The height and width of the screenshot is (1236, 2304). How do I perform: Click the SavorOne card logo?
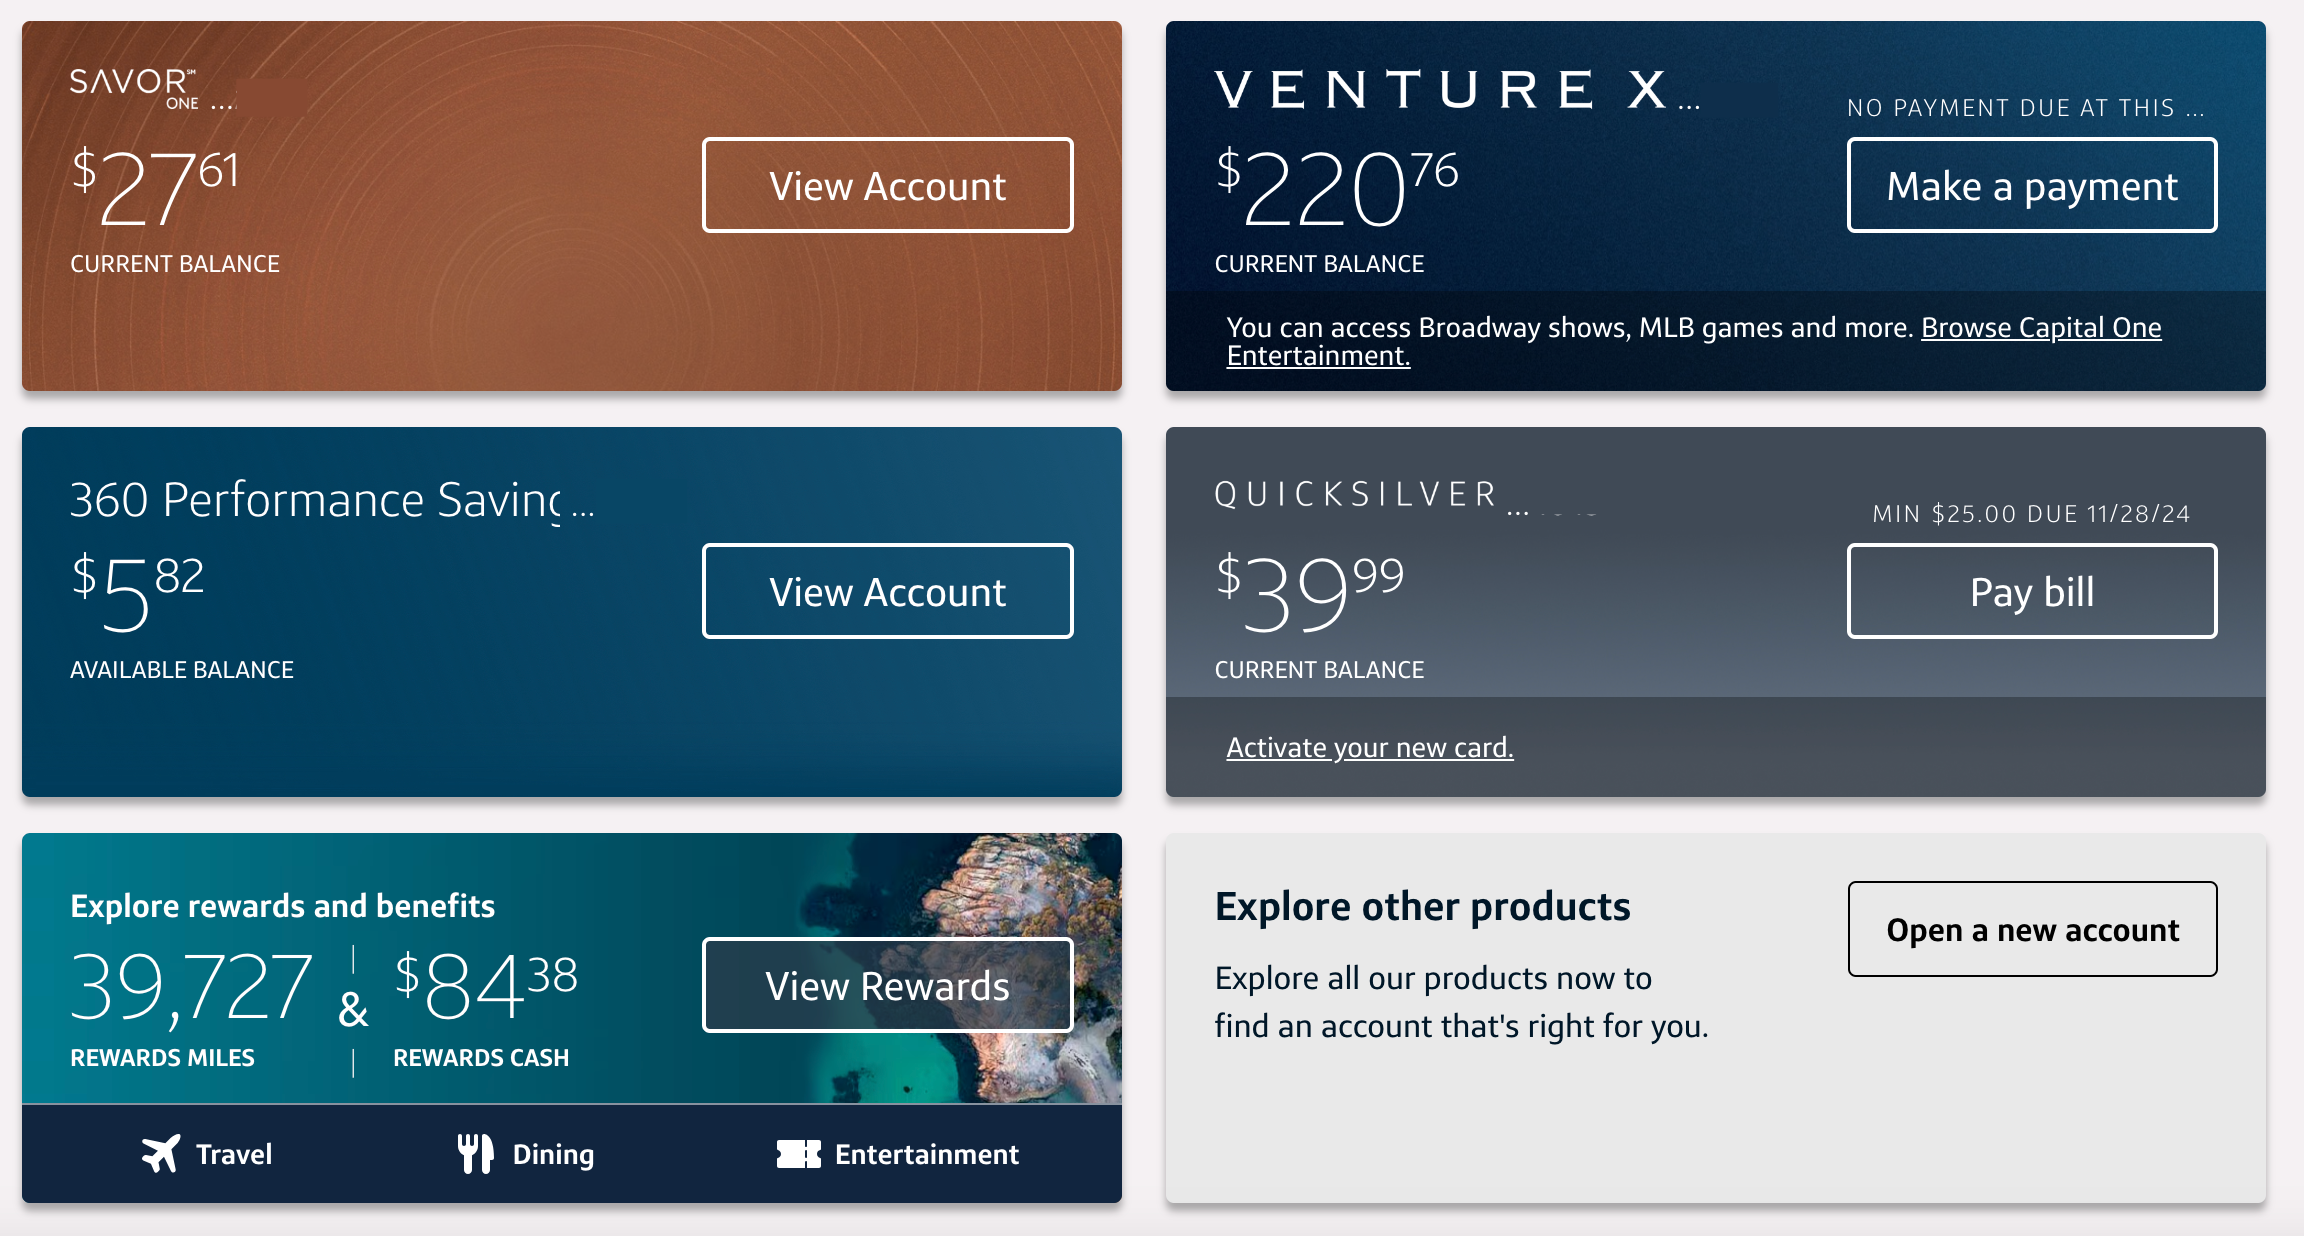134,88
